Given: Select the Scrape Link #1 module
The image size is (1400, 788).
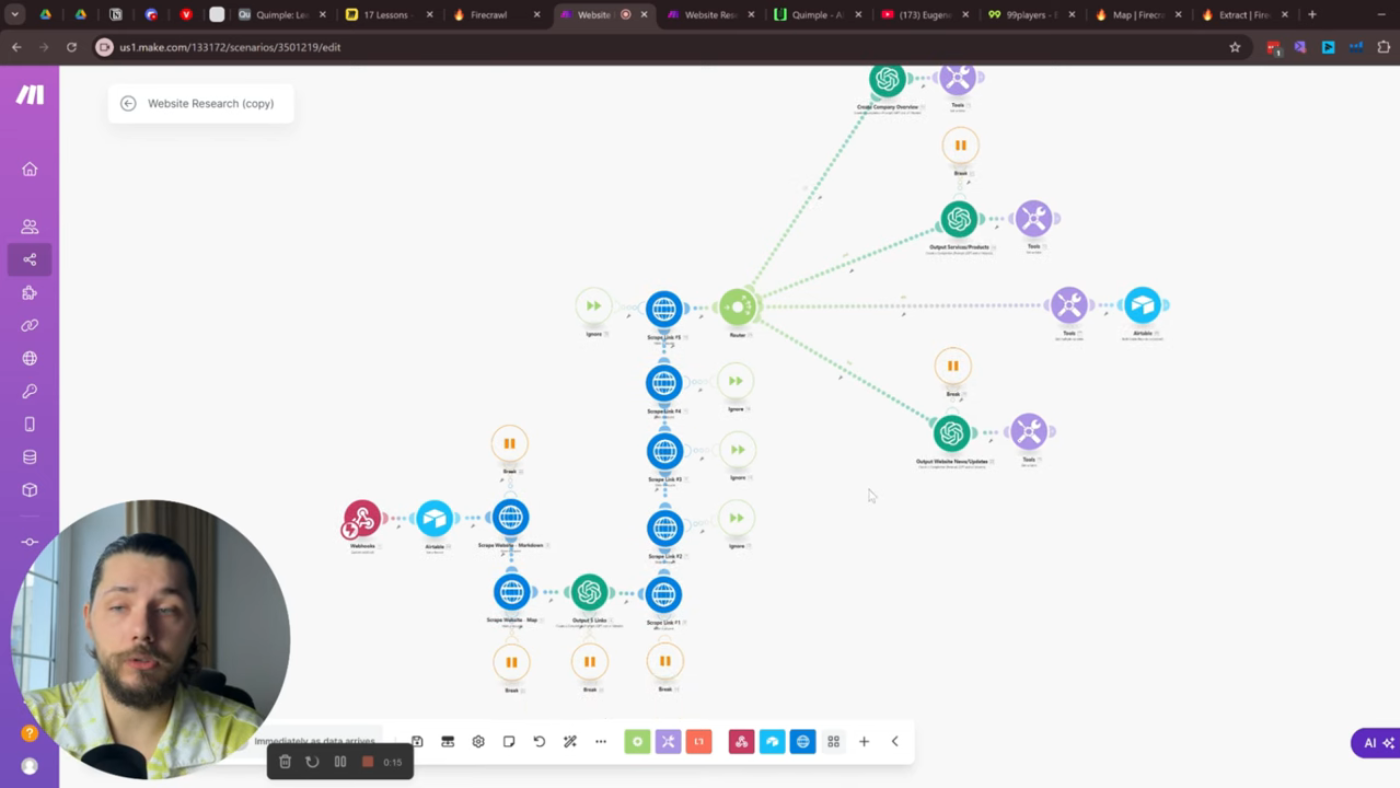Looking at the screenshot, I should (664, 594).
